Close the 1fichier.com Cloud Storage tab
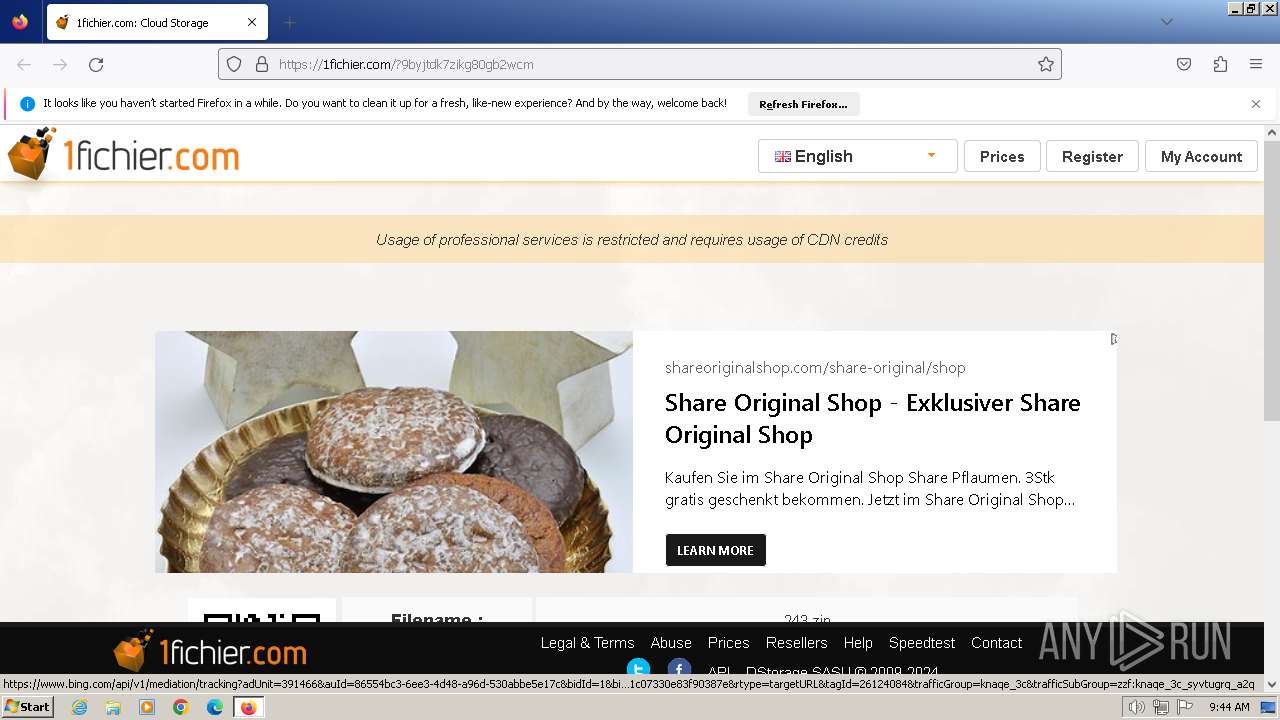This screenshot has height=720, width=1280. coord(252,22)
